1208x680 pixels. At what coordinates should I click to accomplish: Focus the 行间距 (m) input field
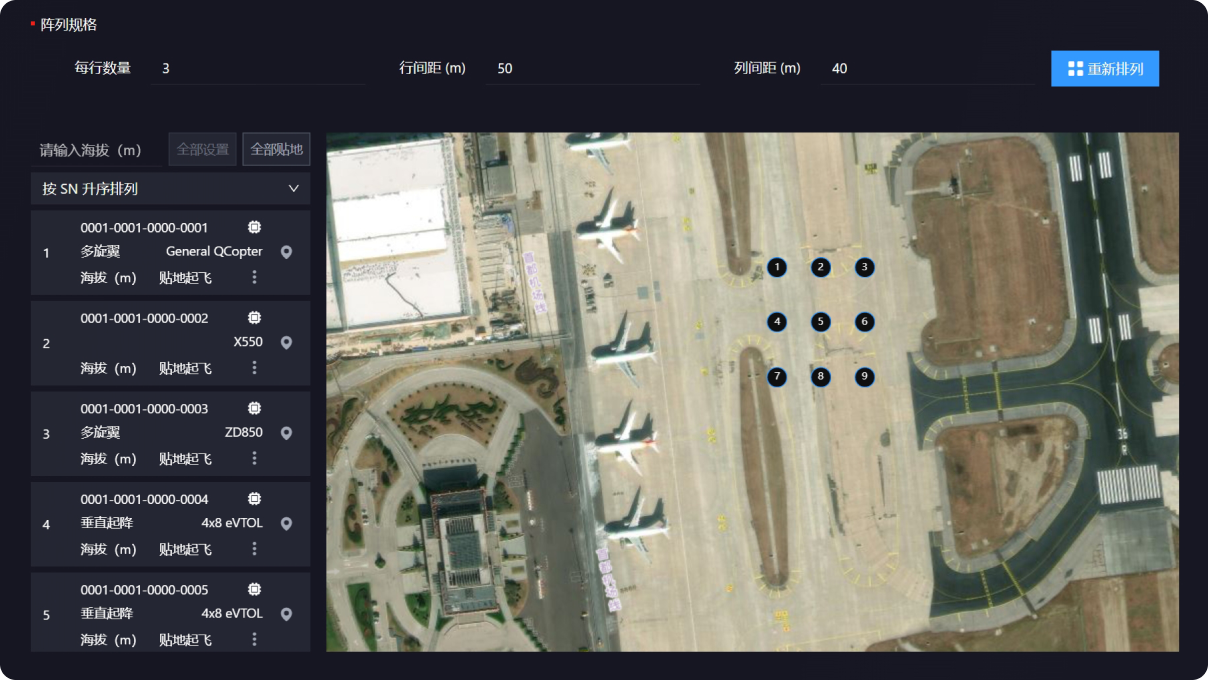click(593, 68)
